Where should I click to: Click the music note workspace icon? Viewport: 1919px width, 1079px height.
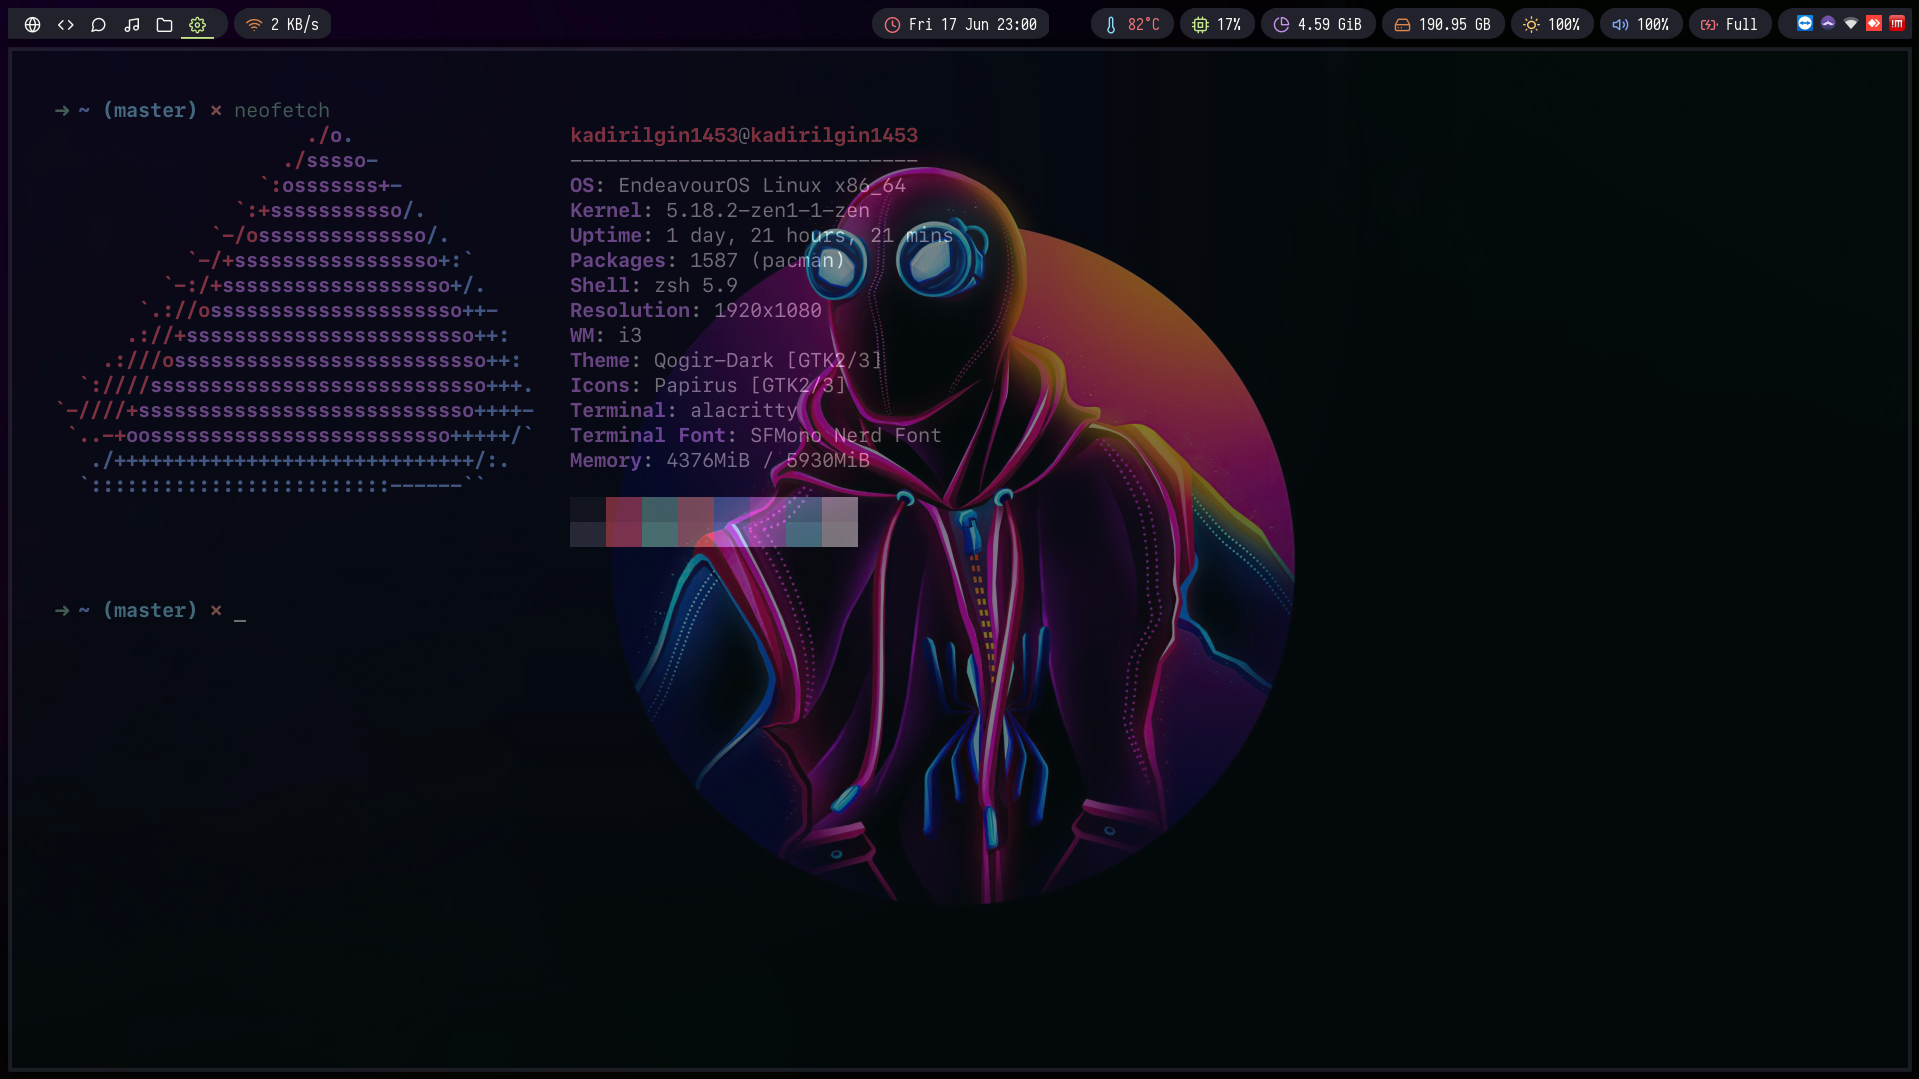point(131,24)
